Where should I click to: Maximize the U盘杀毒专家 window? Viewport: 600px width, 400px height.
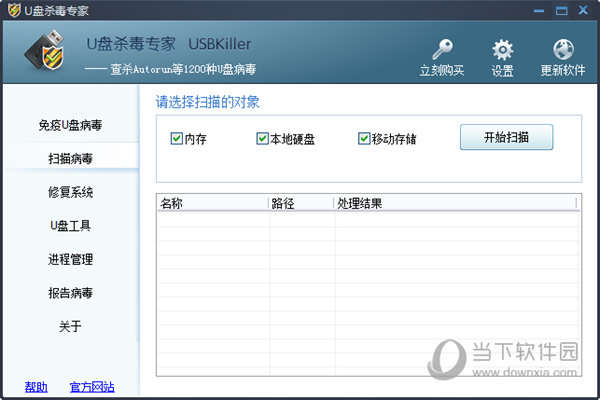click(561, 10)
